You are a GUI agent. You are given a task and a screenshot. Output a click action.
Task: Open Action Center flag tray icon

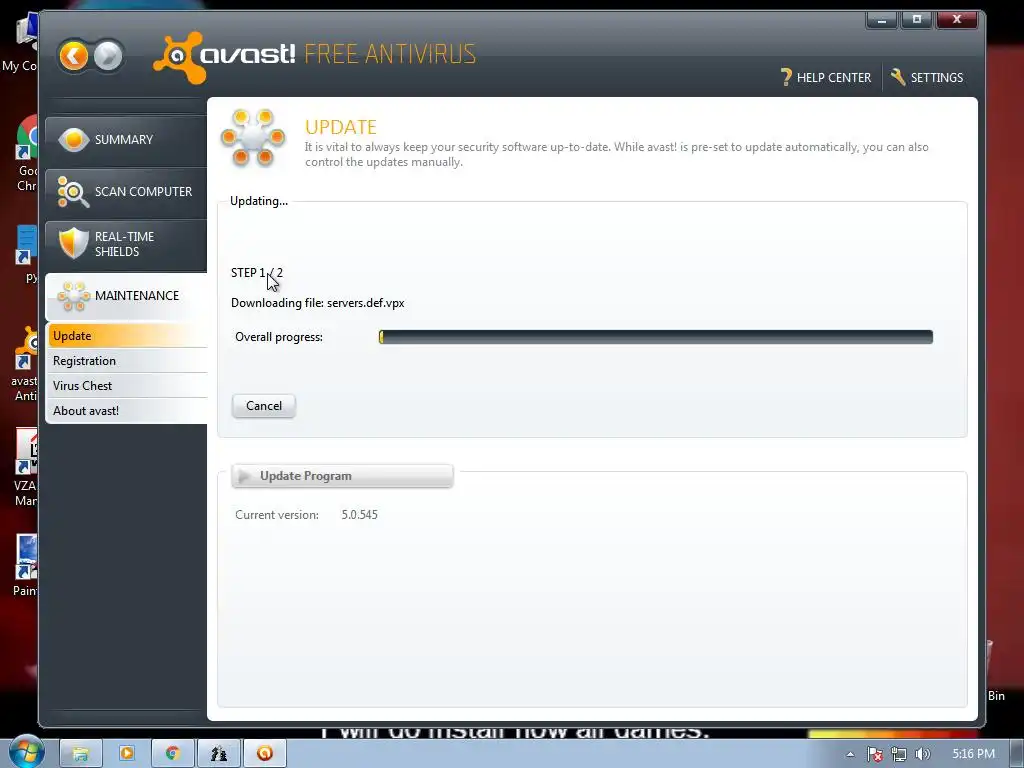[875, 754]
